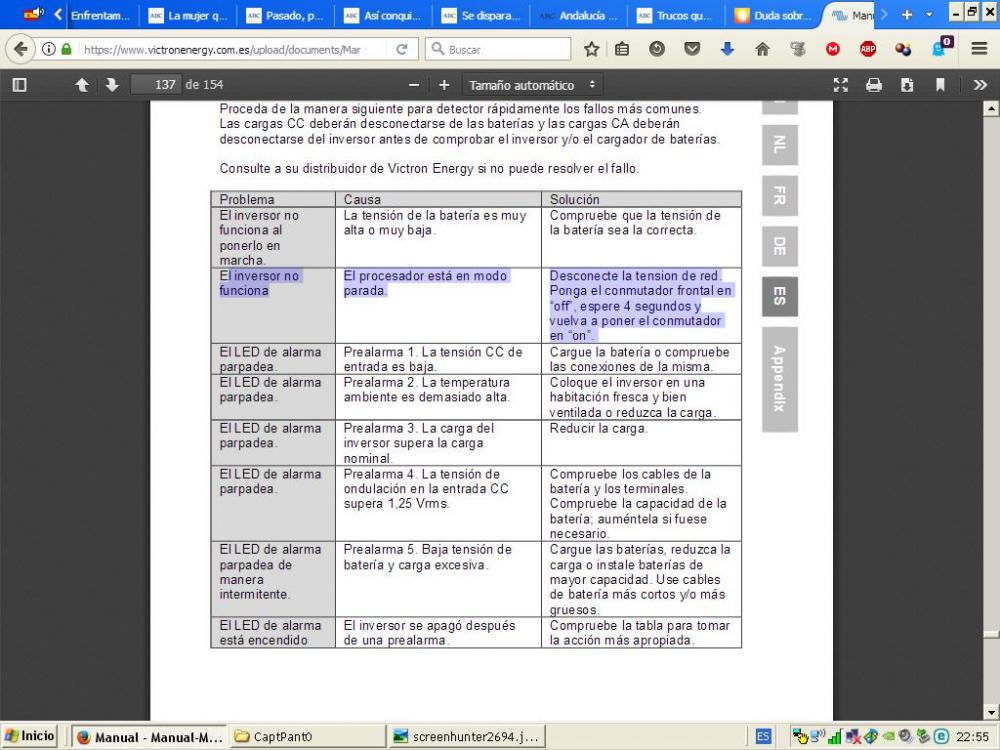Switch to the Así conqui... tab

coord(384,15)
